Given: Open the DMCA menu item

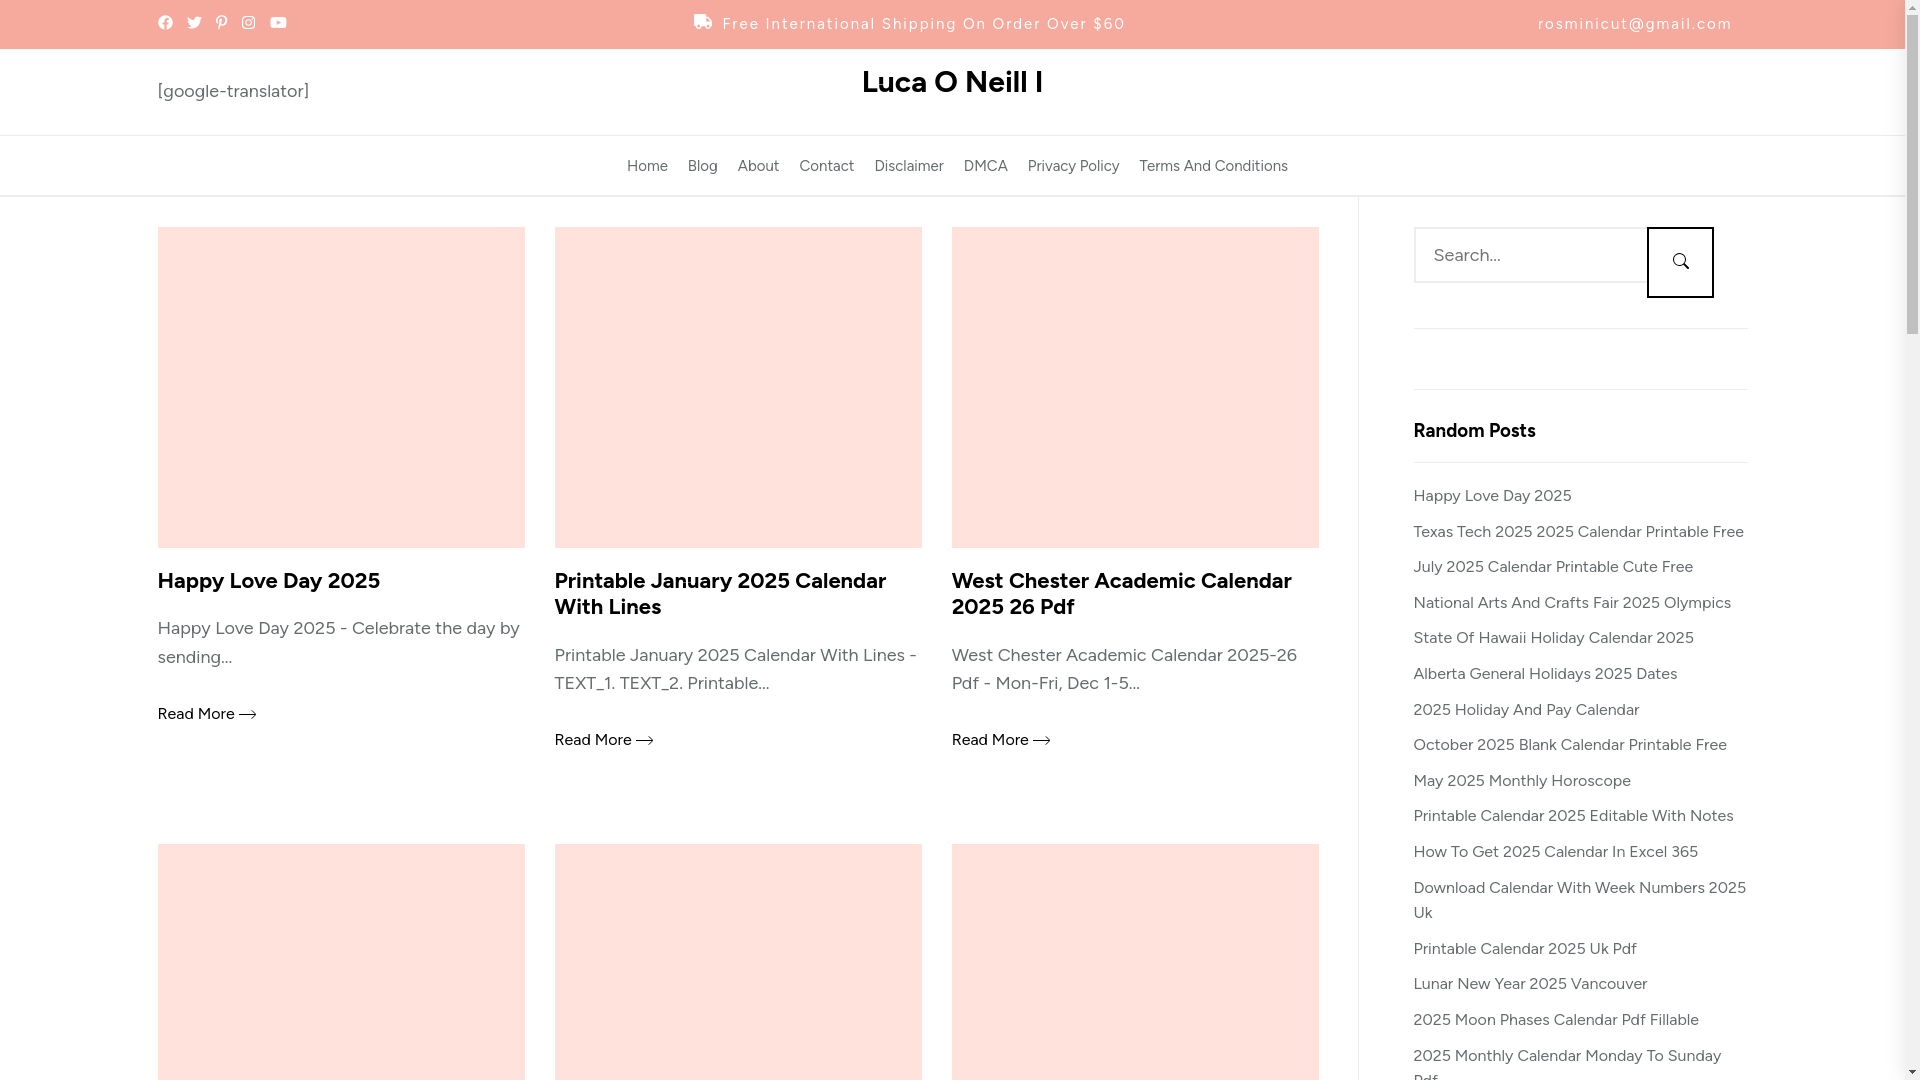Looking at the screenshot, I should click(x=985, y=166).
